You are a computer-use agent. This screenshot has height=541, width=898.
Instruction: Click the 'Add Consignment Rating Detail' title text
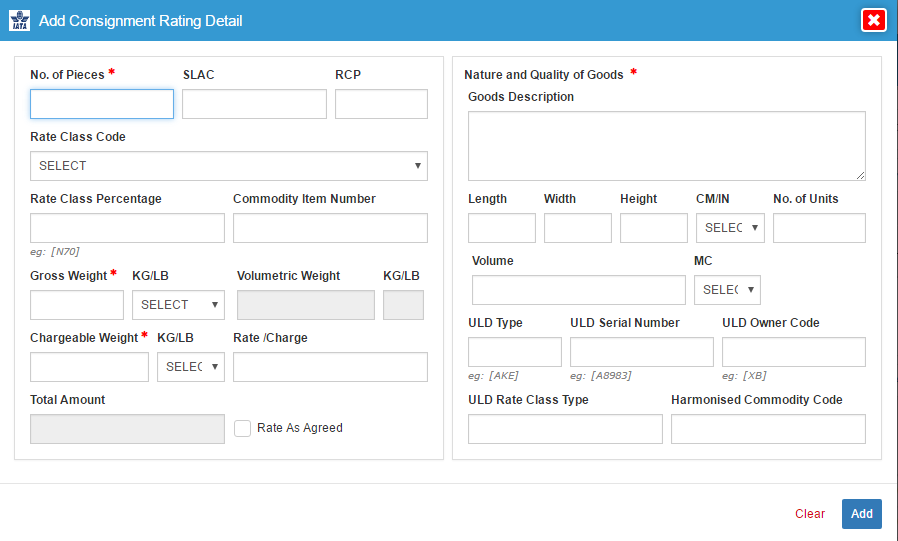[x=140, y=21]
